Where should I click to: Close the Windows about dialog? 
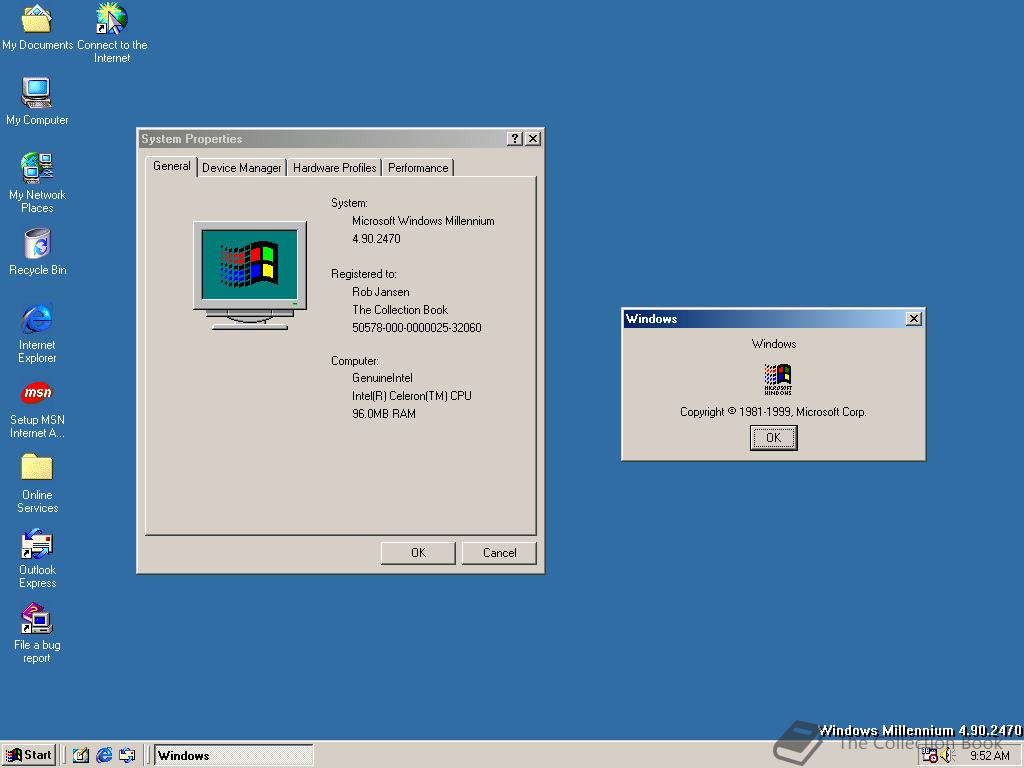[x=914, y=319]
